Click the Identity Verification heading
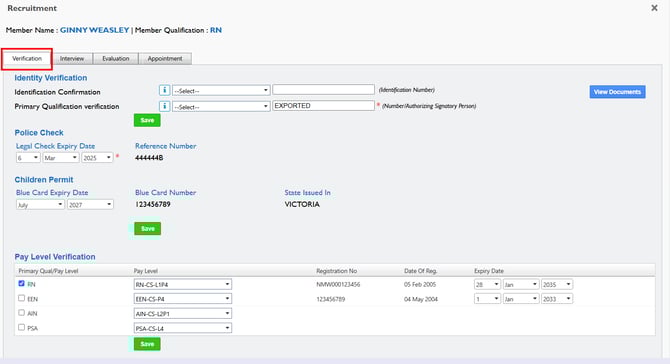The image size is (670, 364). (51, 78)
